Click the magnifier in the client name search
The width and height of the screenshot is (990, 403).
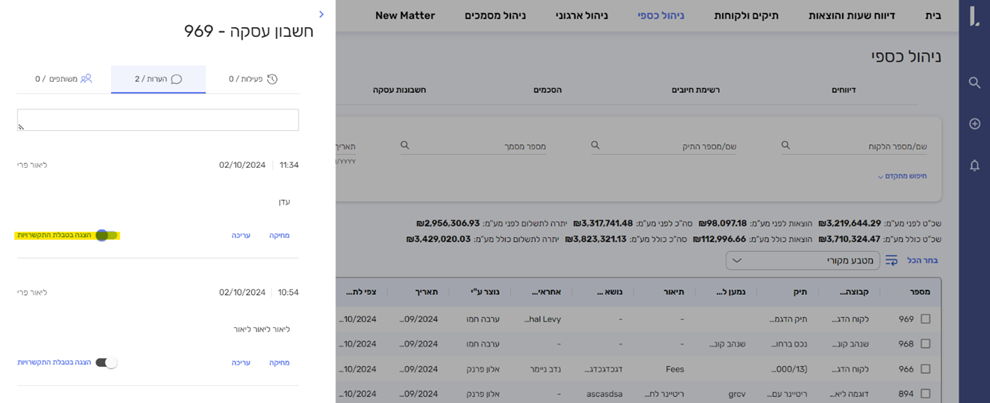click(786, 146)
